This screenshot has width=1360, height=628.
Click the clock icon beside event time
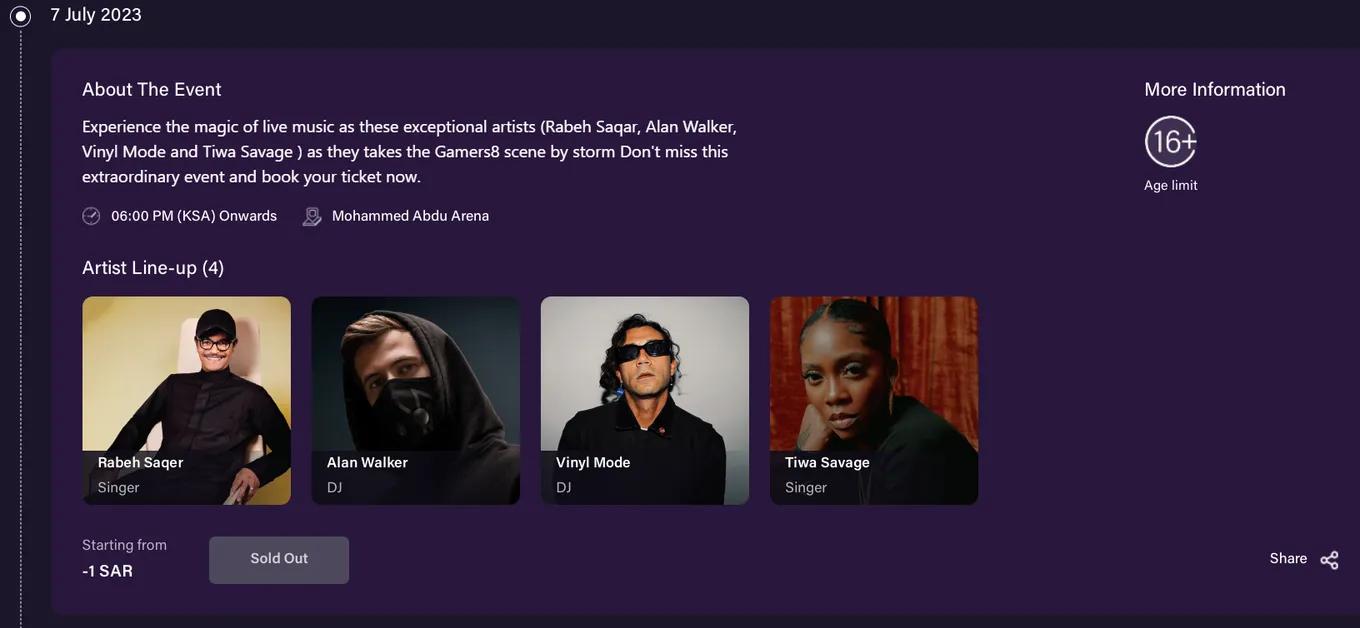[x=91, y=216]
